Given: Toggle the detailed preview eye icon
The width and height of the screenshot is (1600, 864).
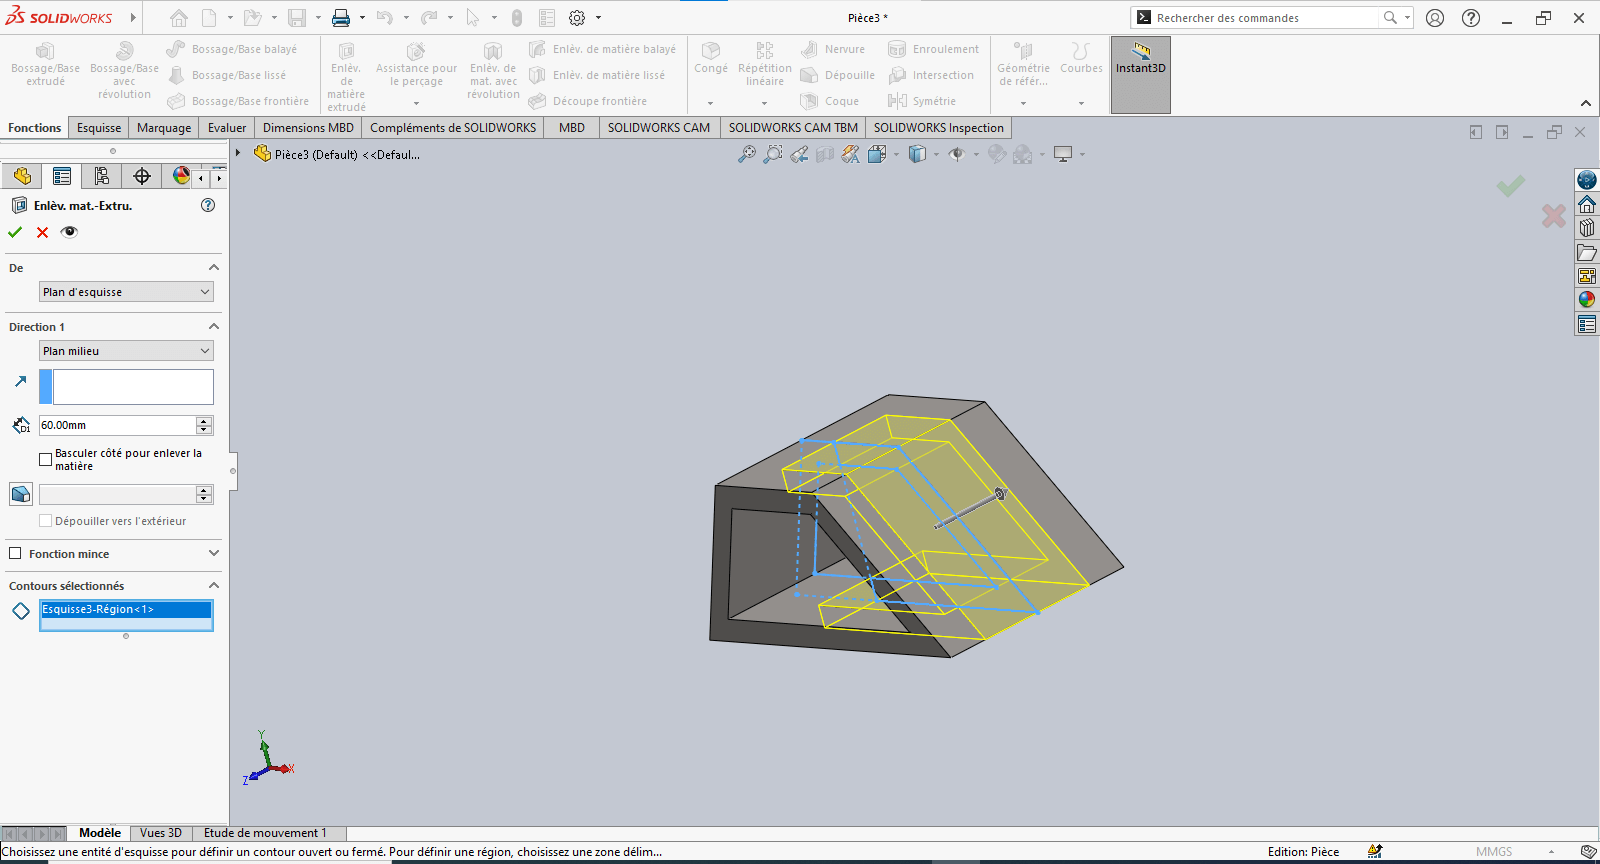Looking at the screenshot, I should (x=69, y=232).
